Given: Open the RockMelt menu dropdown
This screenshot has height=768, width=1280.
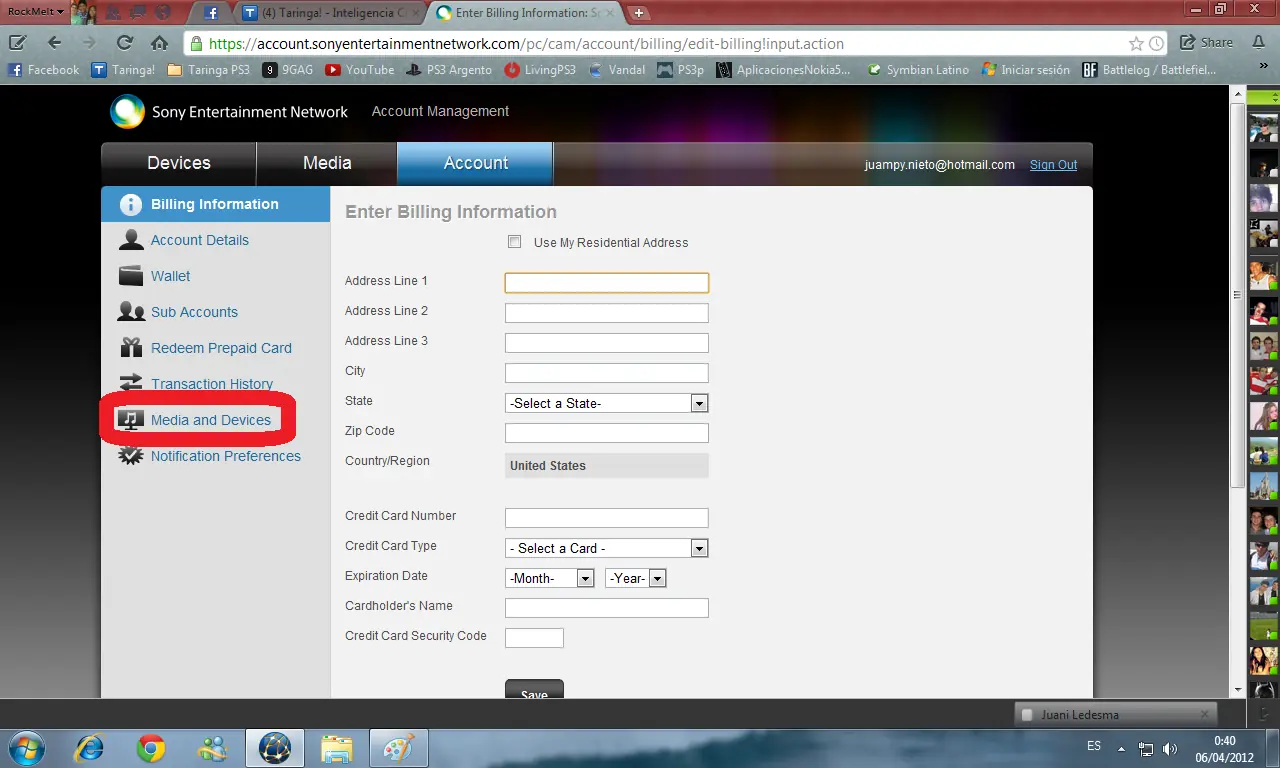Looking at the screenshot, I should (35, 12).
